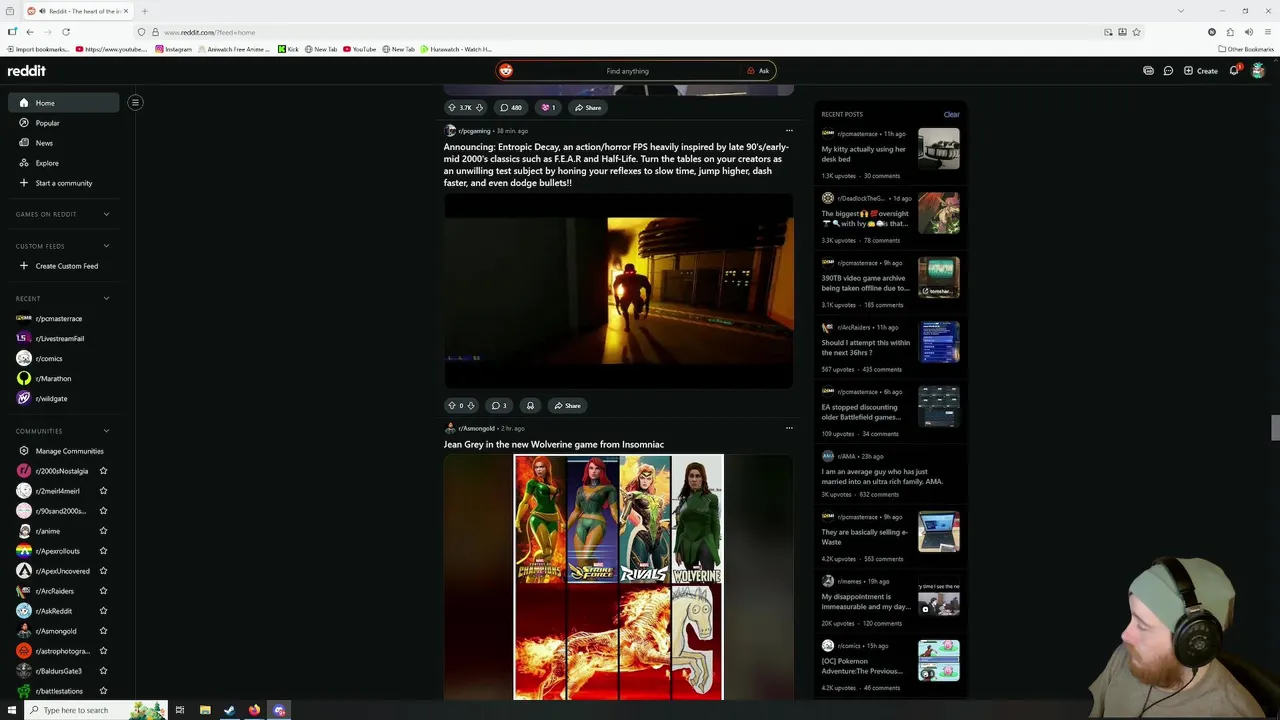Viewport: 1280px width, 720px height.
Task: Click the Find anything search field
Action: 628,71
